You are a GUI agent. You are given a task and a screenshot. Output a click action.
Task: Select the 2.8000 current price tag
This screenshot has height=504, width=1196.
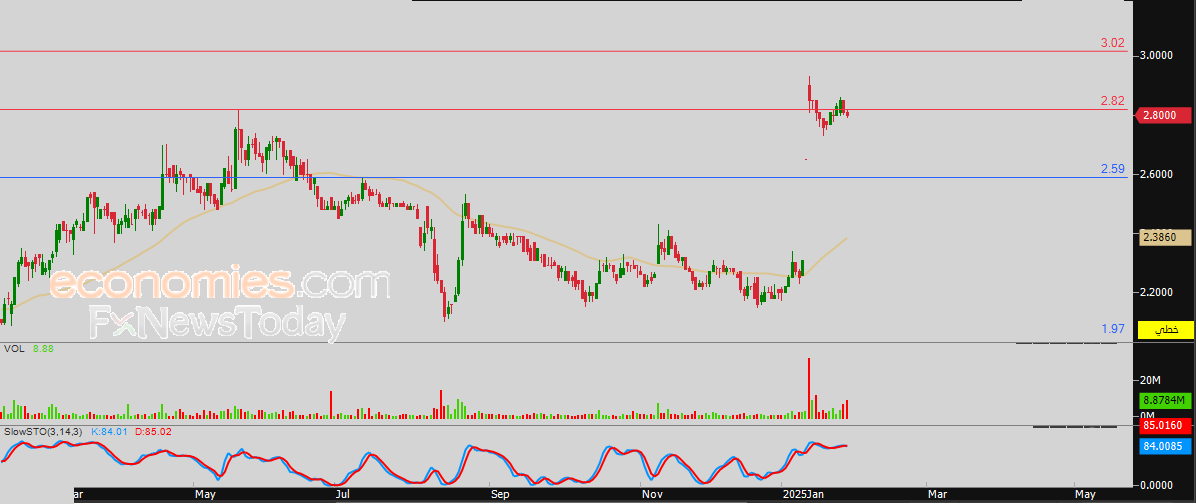(x=1164, y=115)
